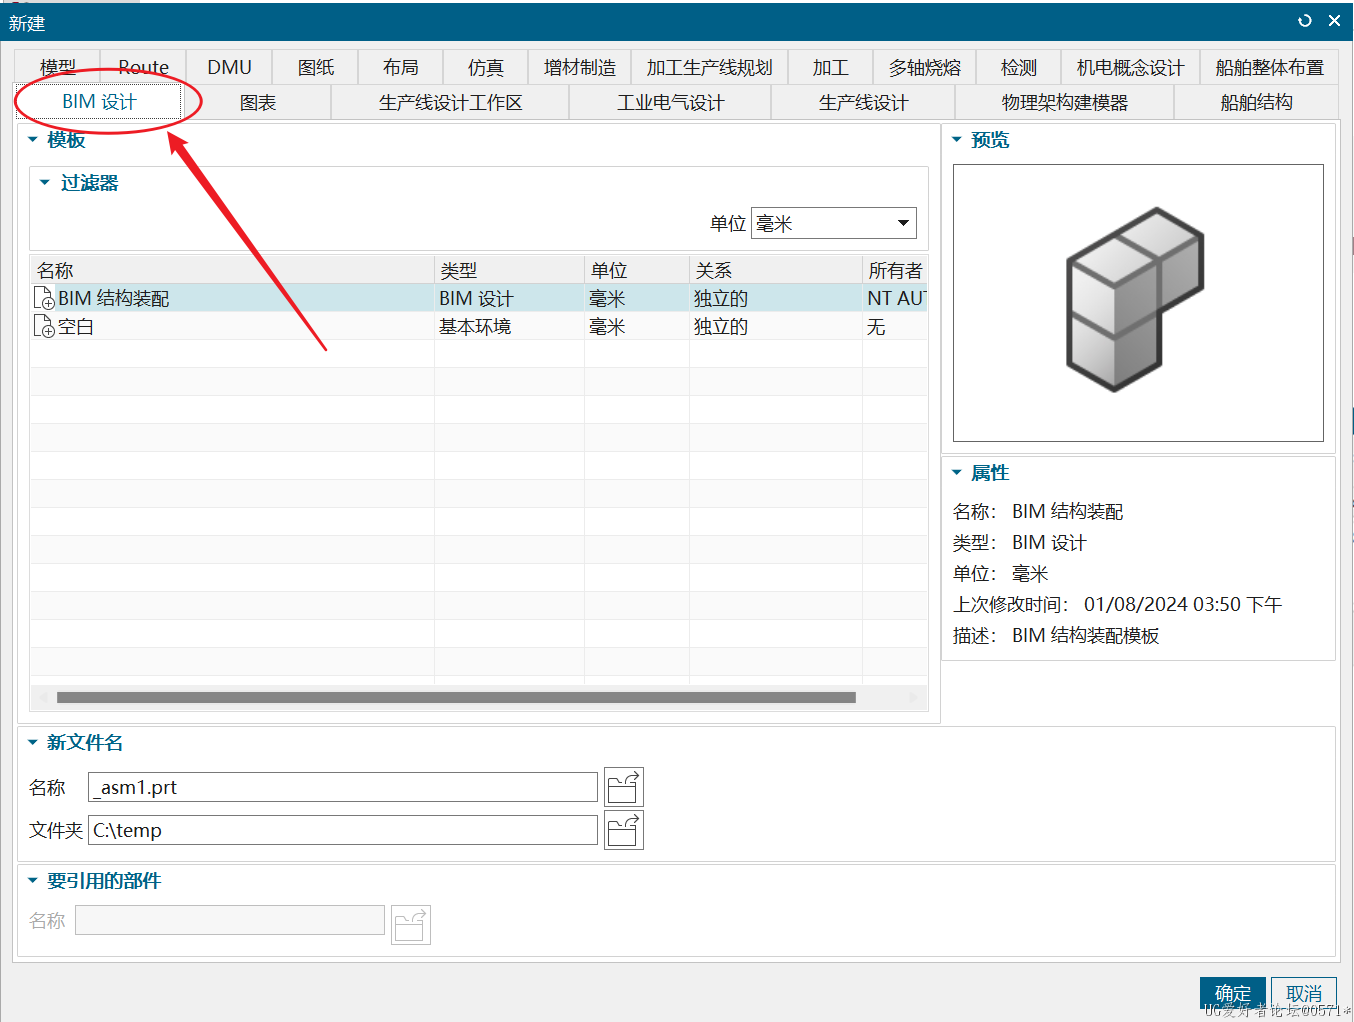1354x1022 pixels.
Task: Select the 加工生产线规划 tab
Action: point(709,67)
